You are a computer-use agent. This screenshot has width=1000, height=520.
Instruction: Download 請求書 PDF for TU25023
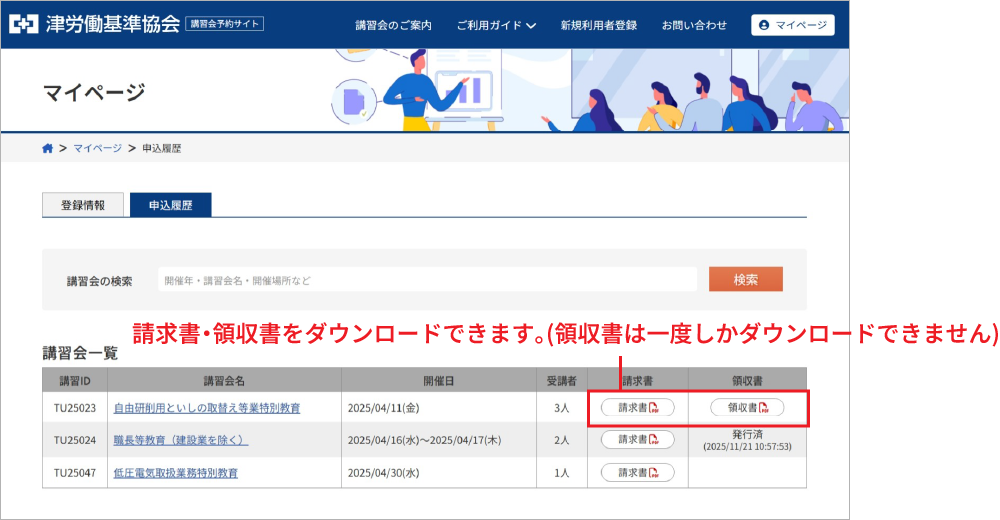click(637, 407)
